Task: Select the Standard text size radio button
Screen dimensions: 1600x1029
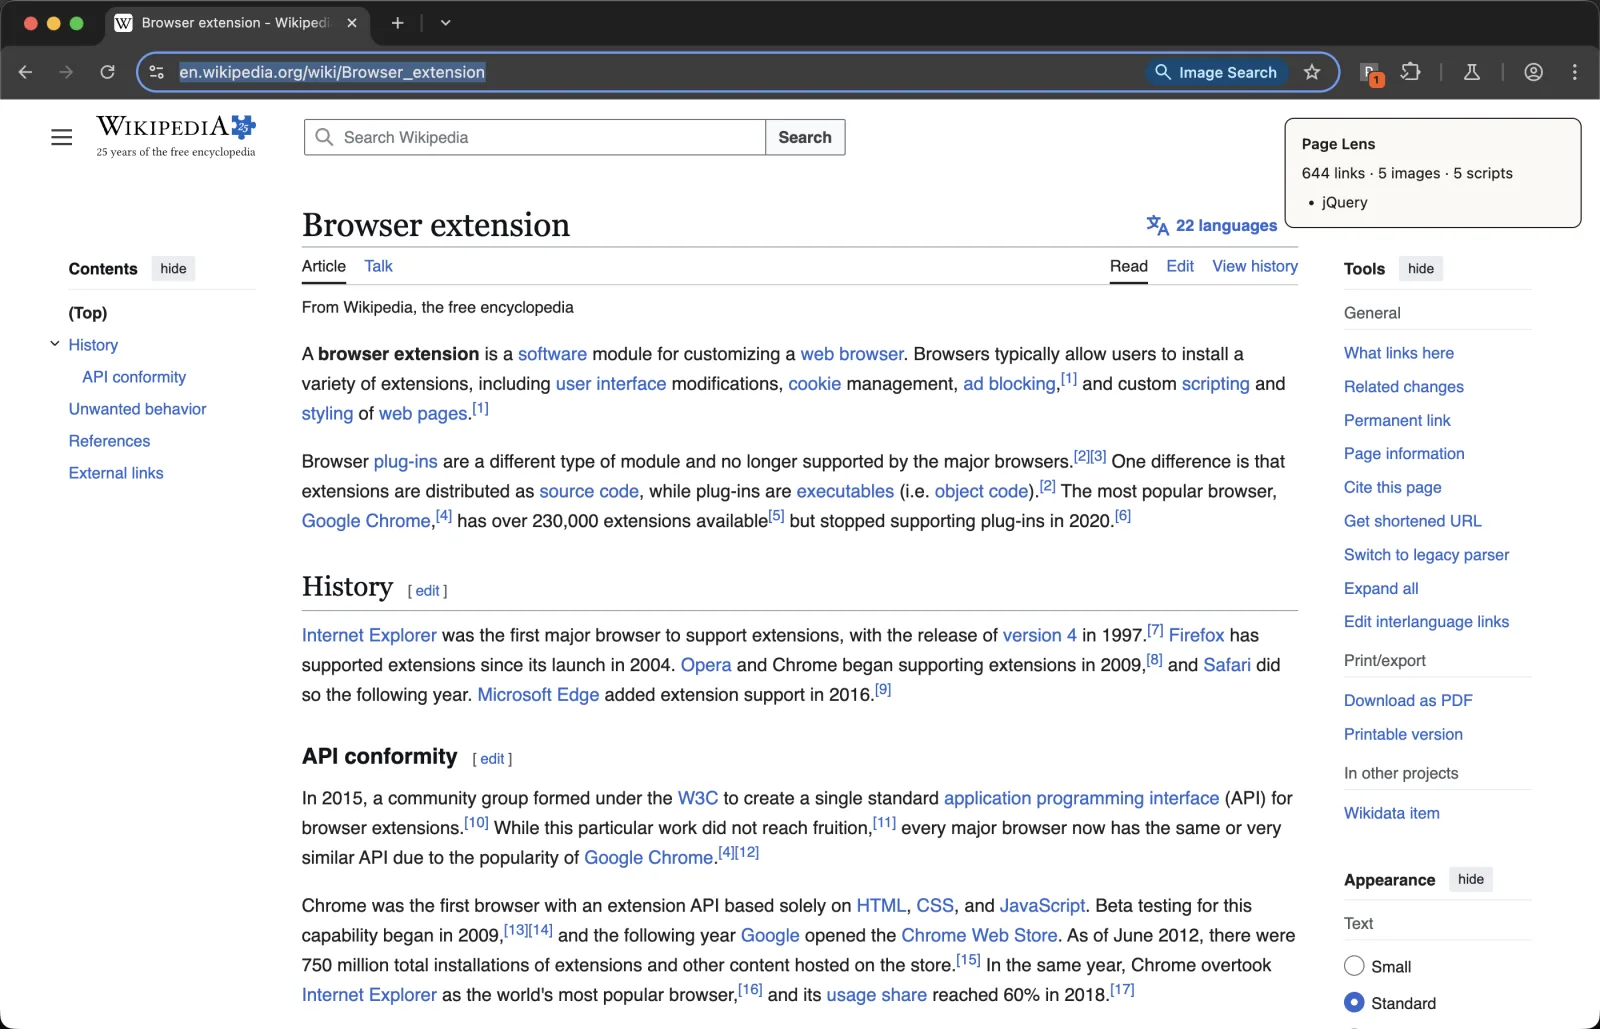Action: point(1354,1002)
